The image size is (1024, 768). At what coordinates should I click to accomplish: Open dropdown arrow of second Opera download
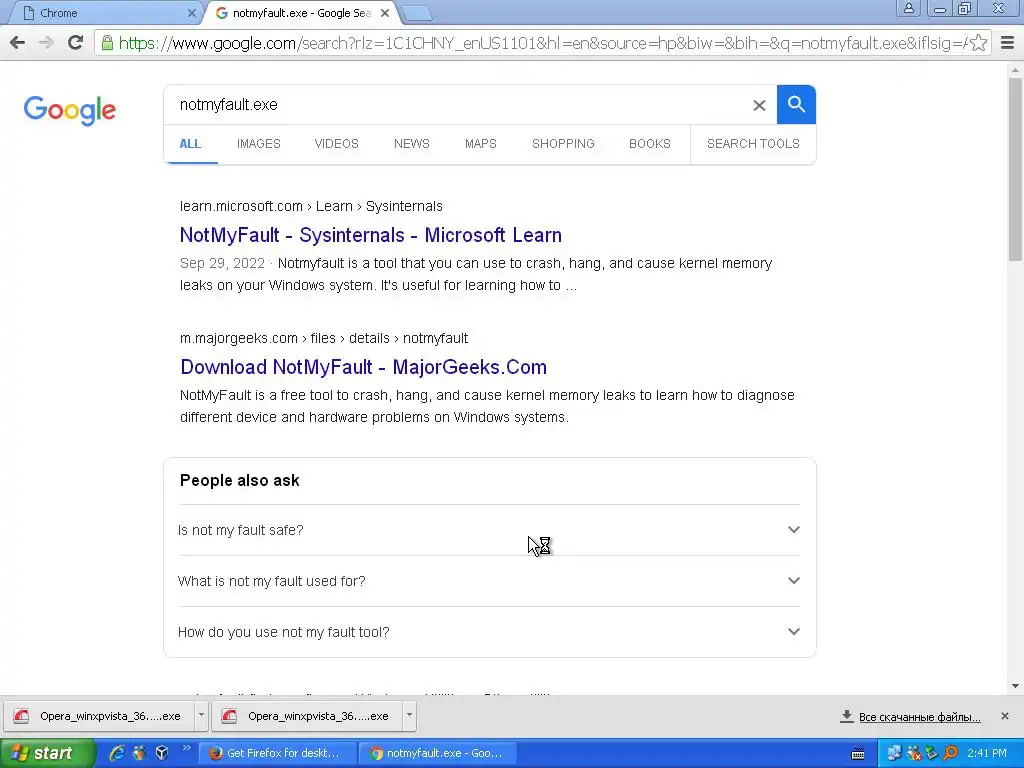[x=409, y=716]
